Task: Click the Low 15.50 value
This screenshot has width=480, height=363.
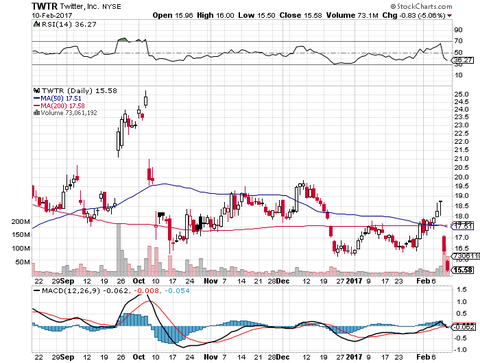Action: tap(257, 15)
